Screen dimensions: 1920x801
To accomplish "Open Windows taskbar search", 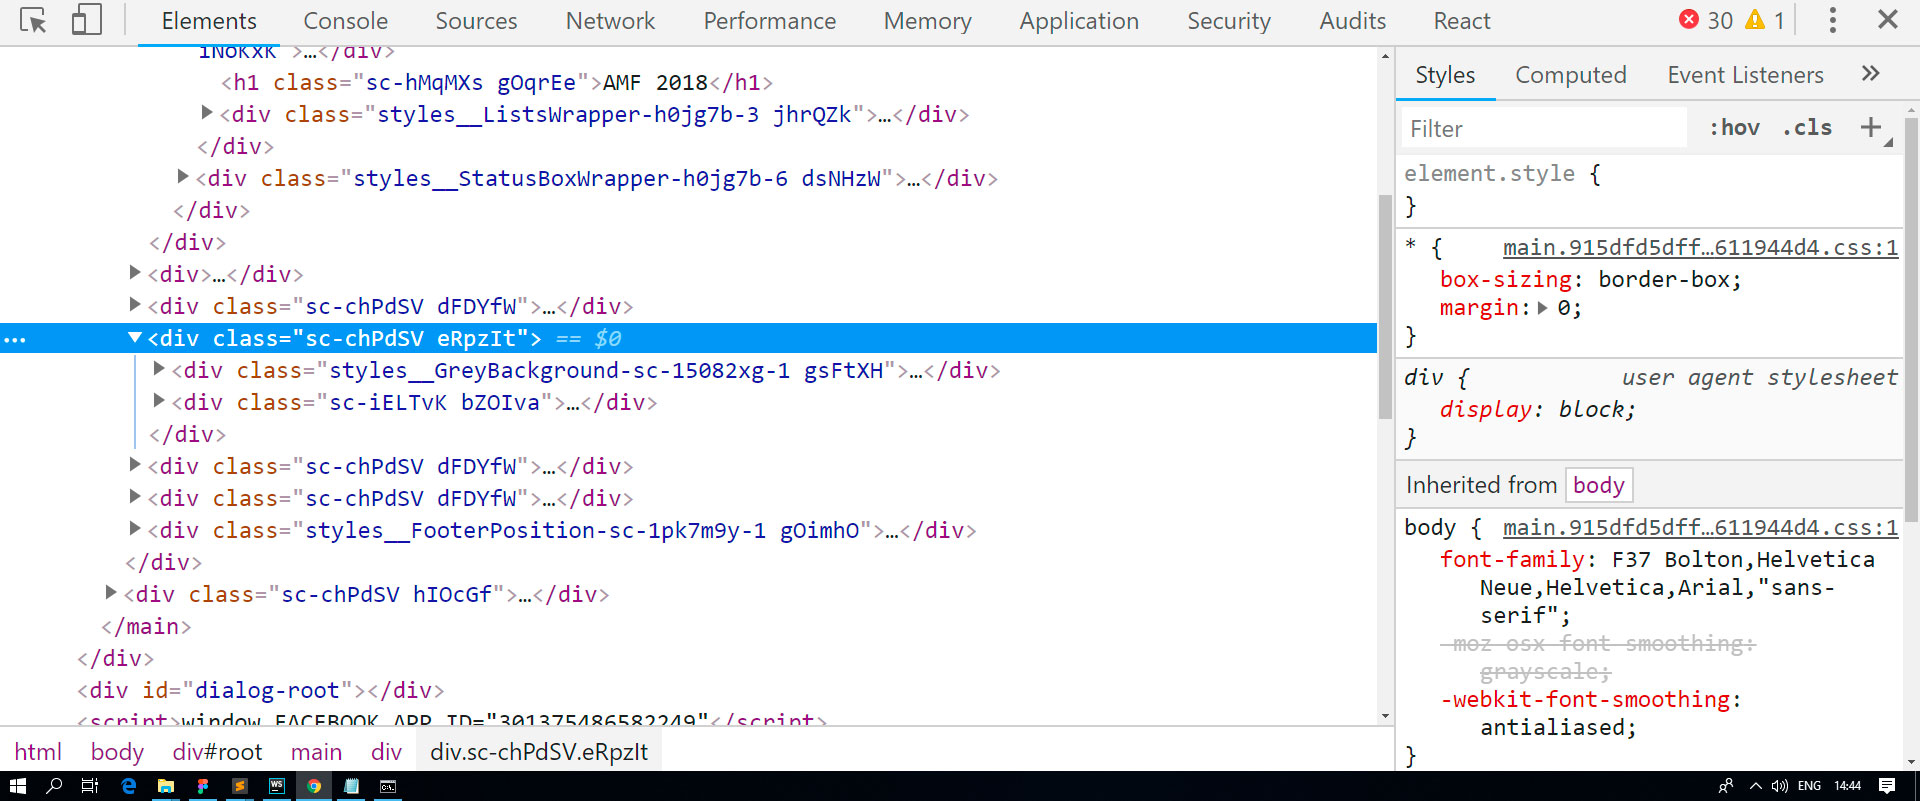I will (54, 786).
